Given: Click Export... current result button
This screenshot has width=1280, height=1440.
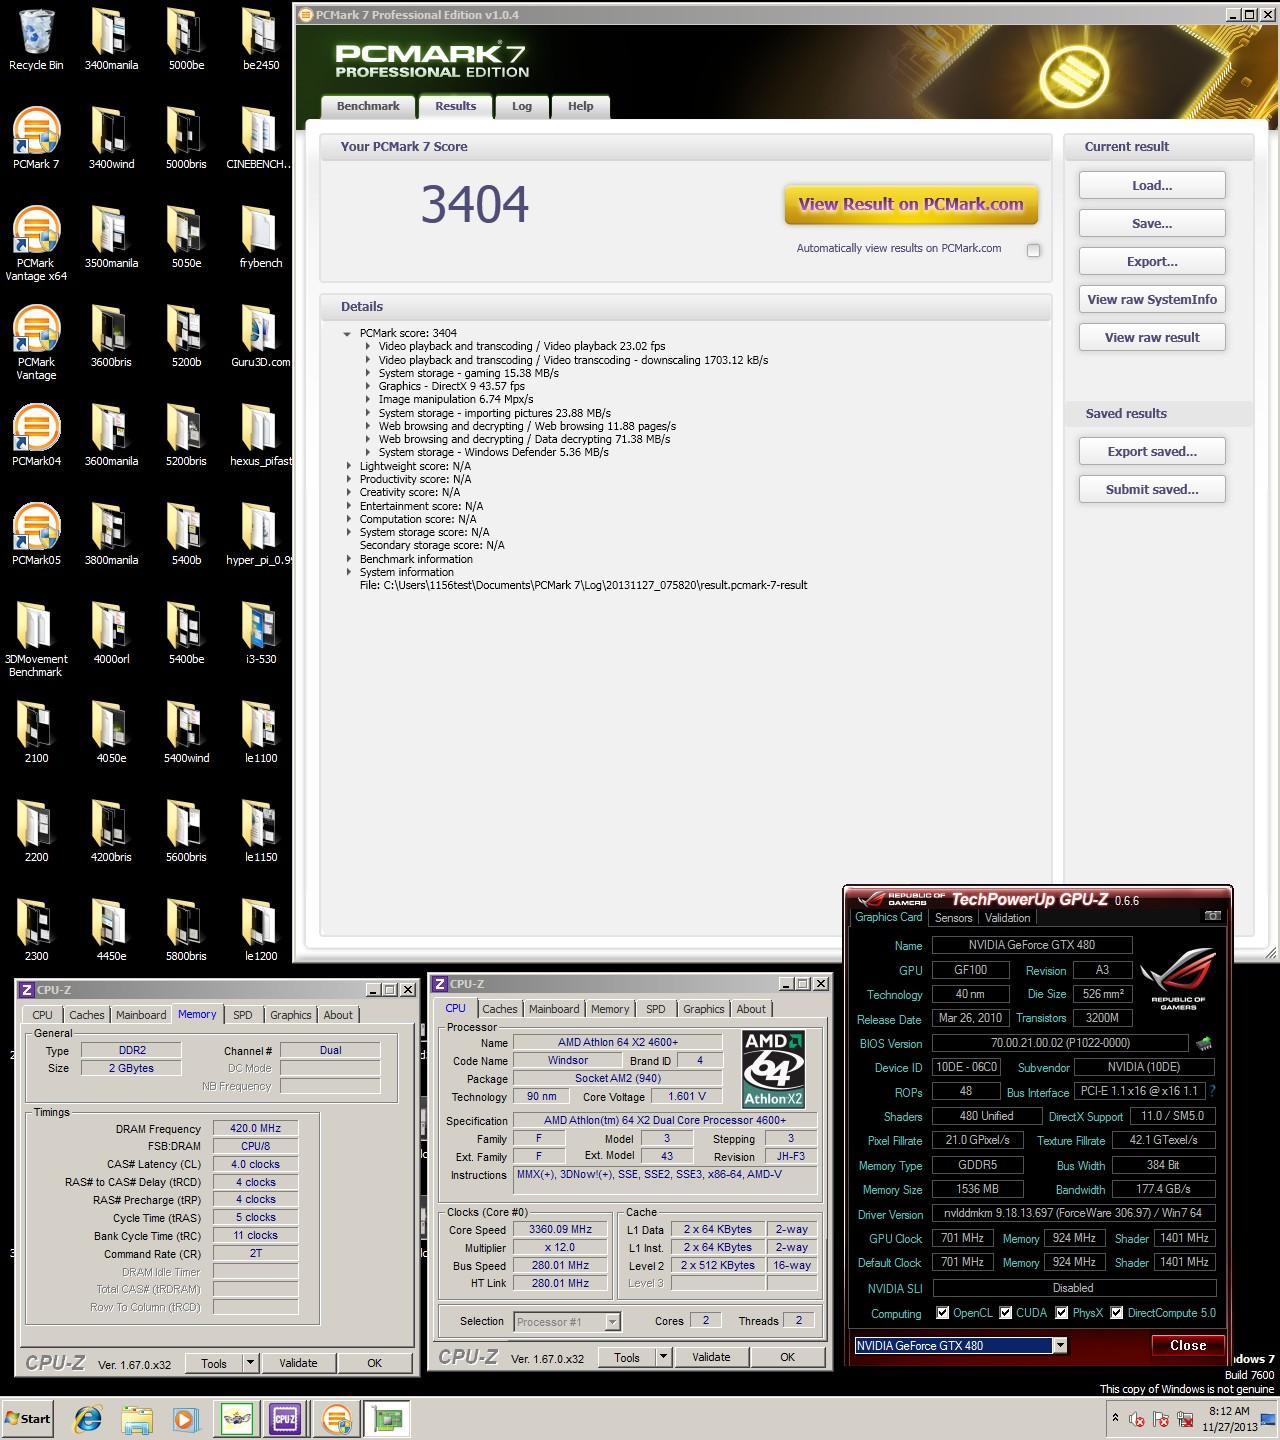Looking at the screenshot, I should click(1152, 262).
